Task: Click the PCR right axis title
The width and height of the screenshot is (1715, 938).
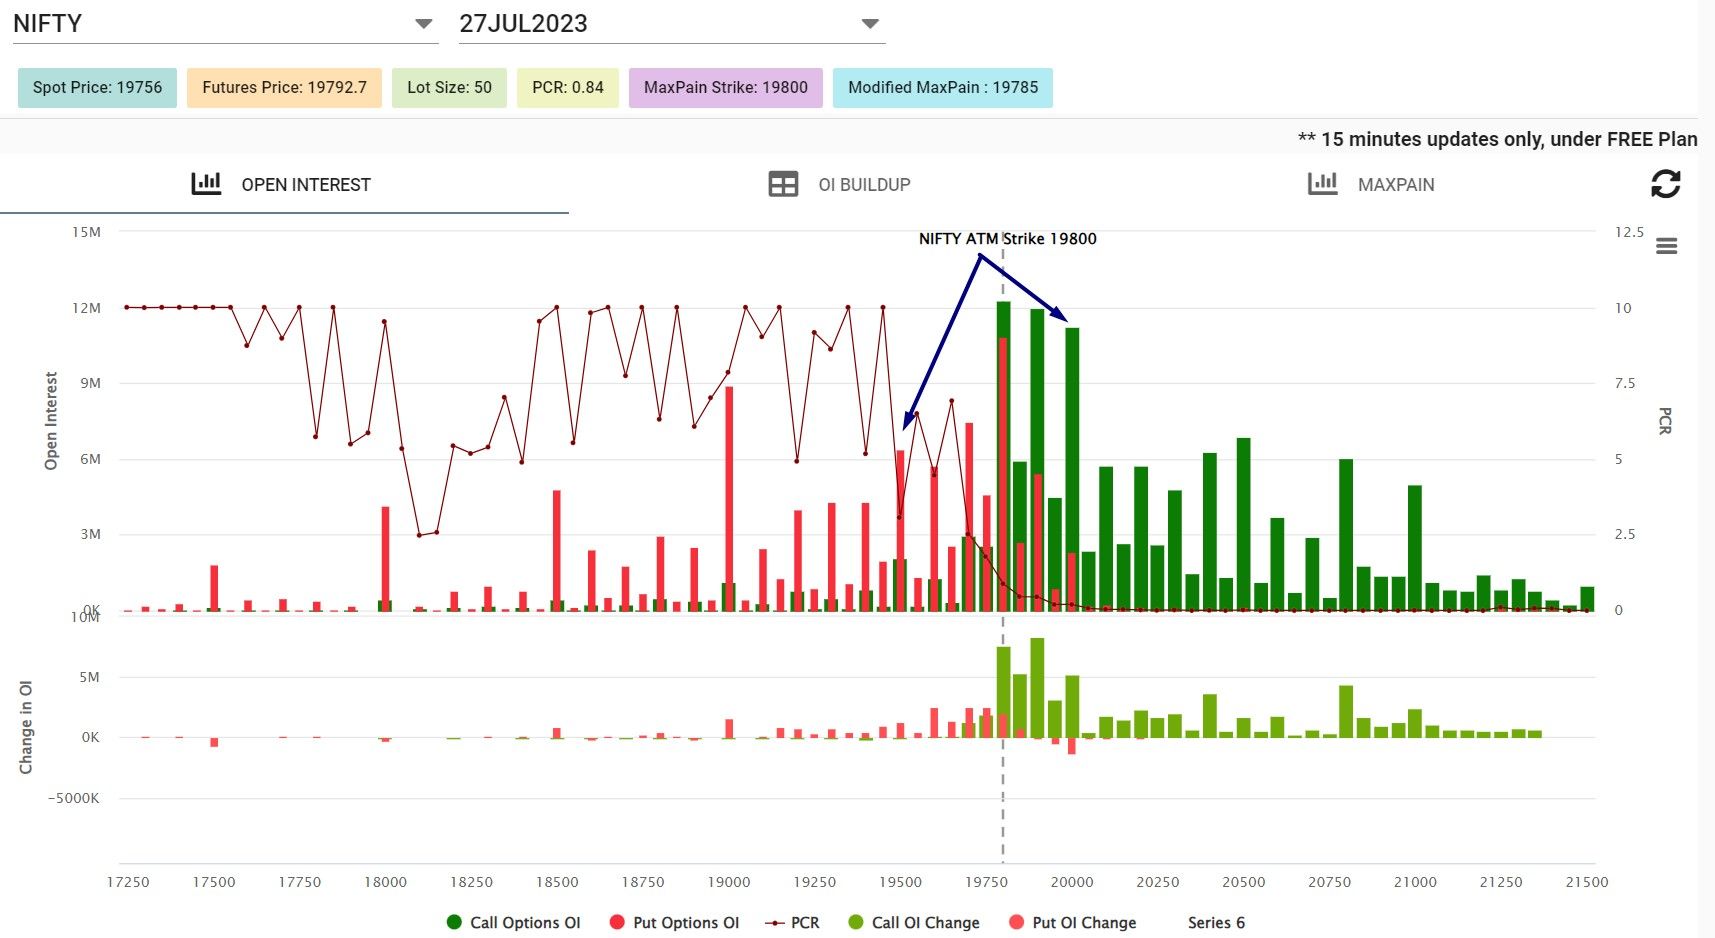Action: point(1665,421)
